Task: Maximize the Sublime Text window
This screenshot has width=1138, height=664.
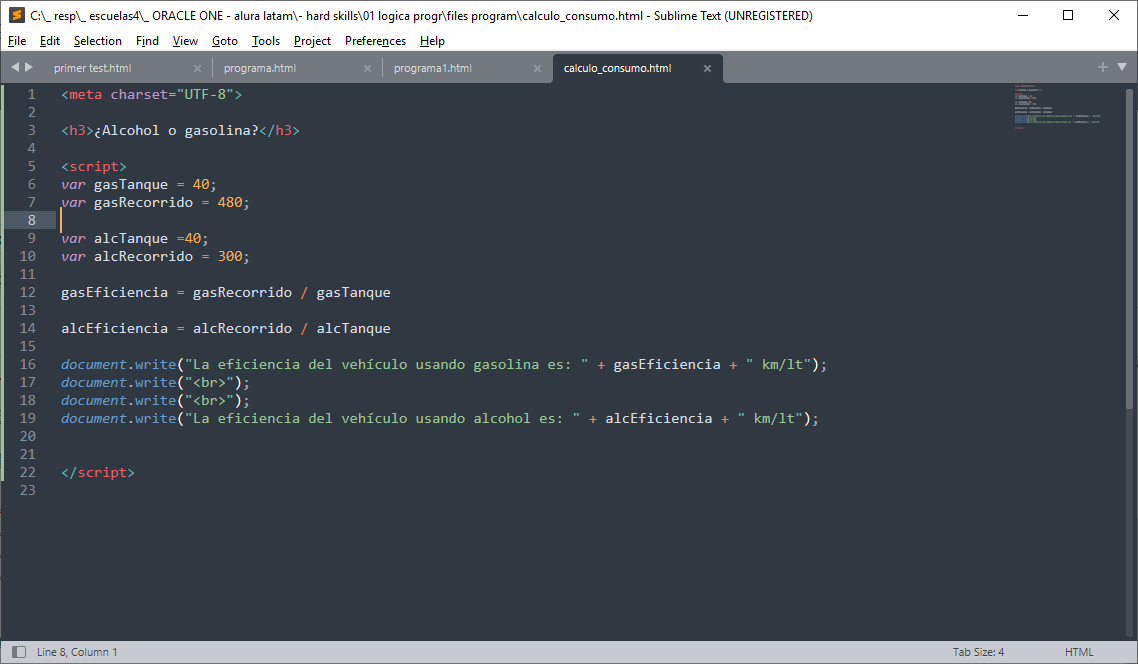Action: [x=1068, y=15]
